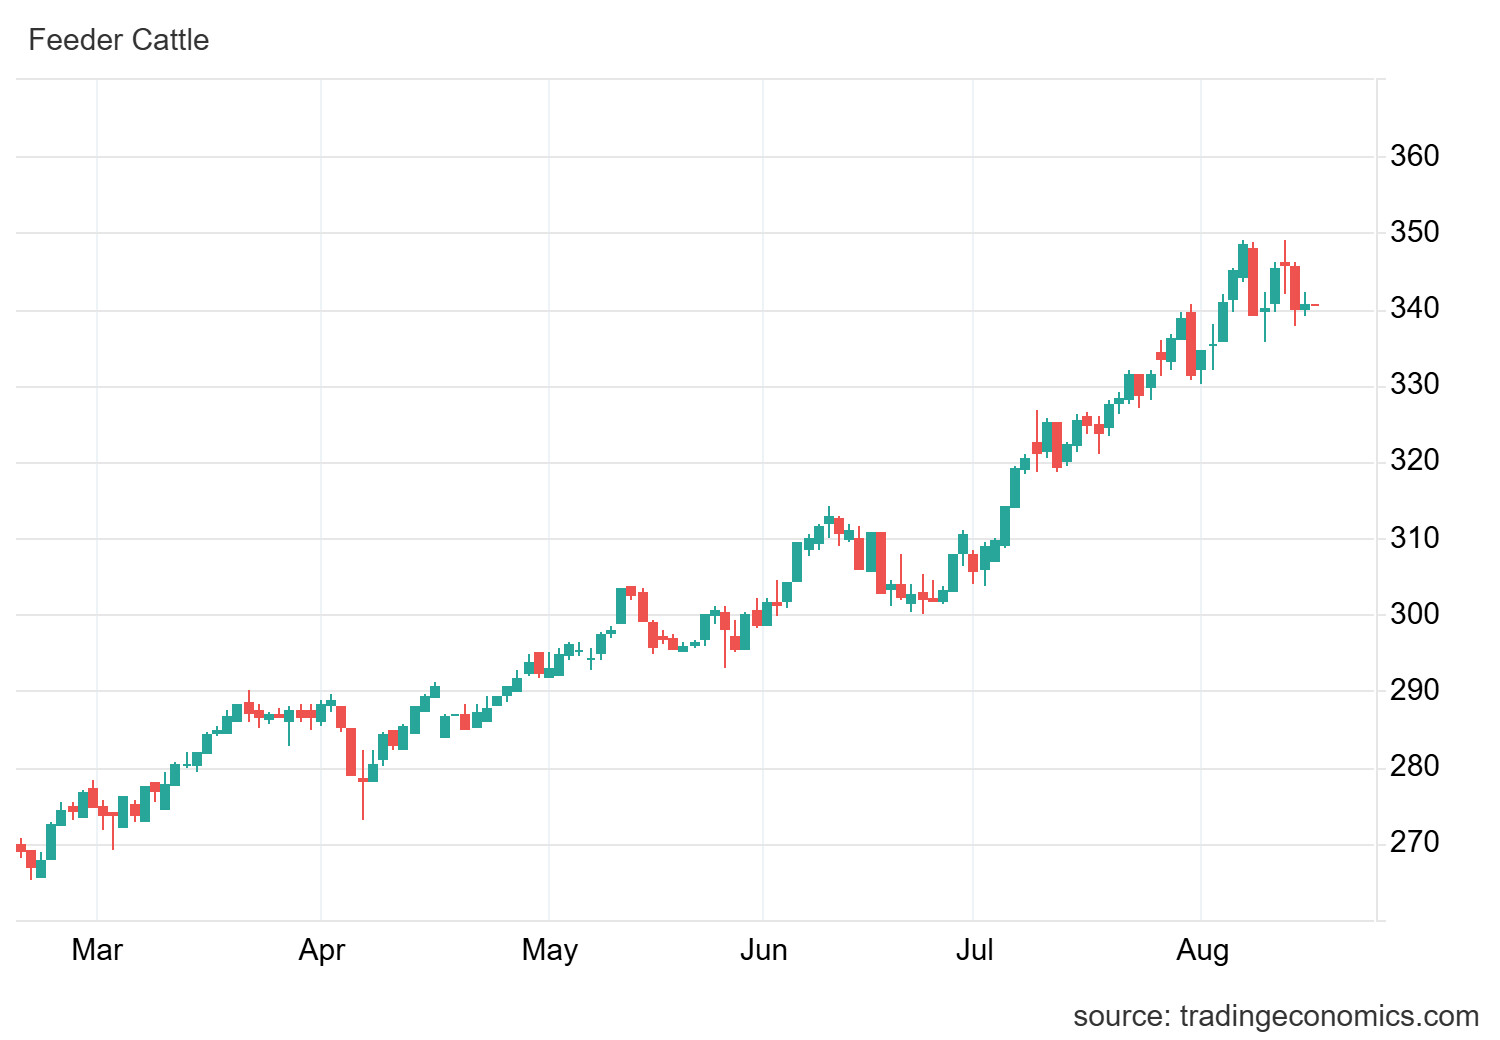Select the 290 price level label
The image size is (1500, 1040).
point(1414,690)
